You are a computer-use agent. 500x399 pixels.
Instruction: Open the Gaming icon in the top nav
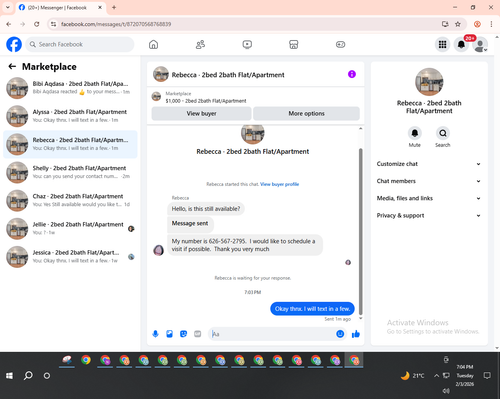coord(340,44)
